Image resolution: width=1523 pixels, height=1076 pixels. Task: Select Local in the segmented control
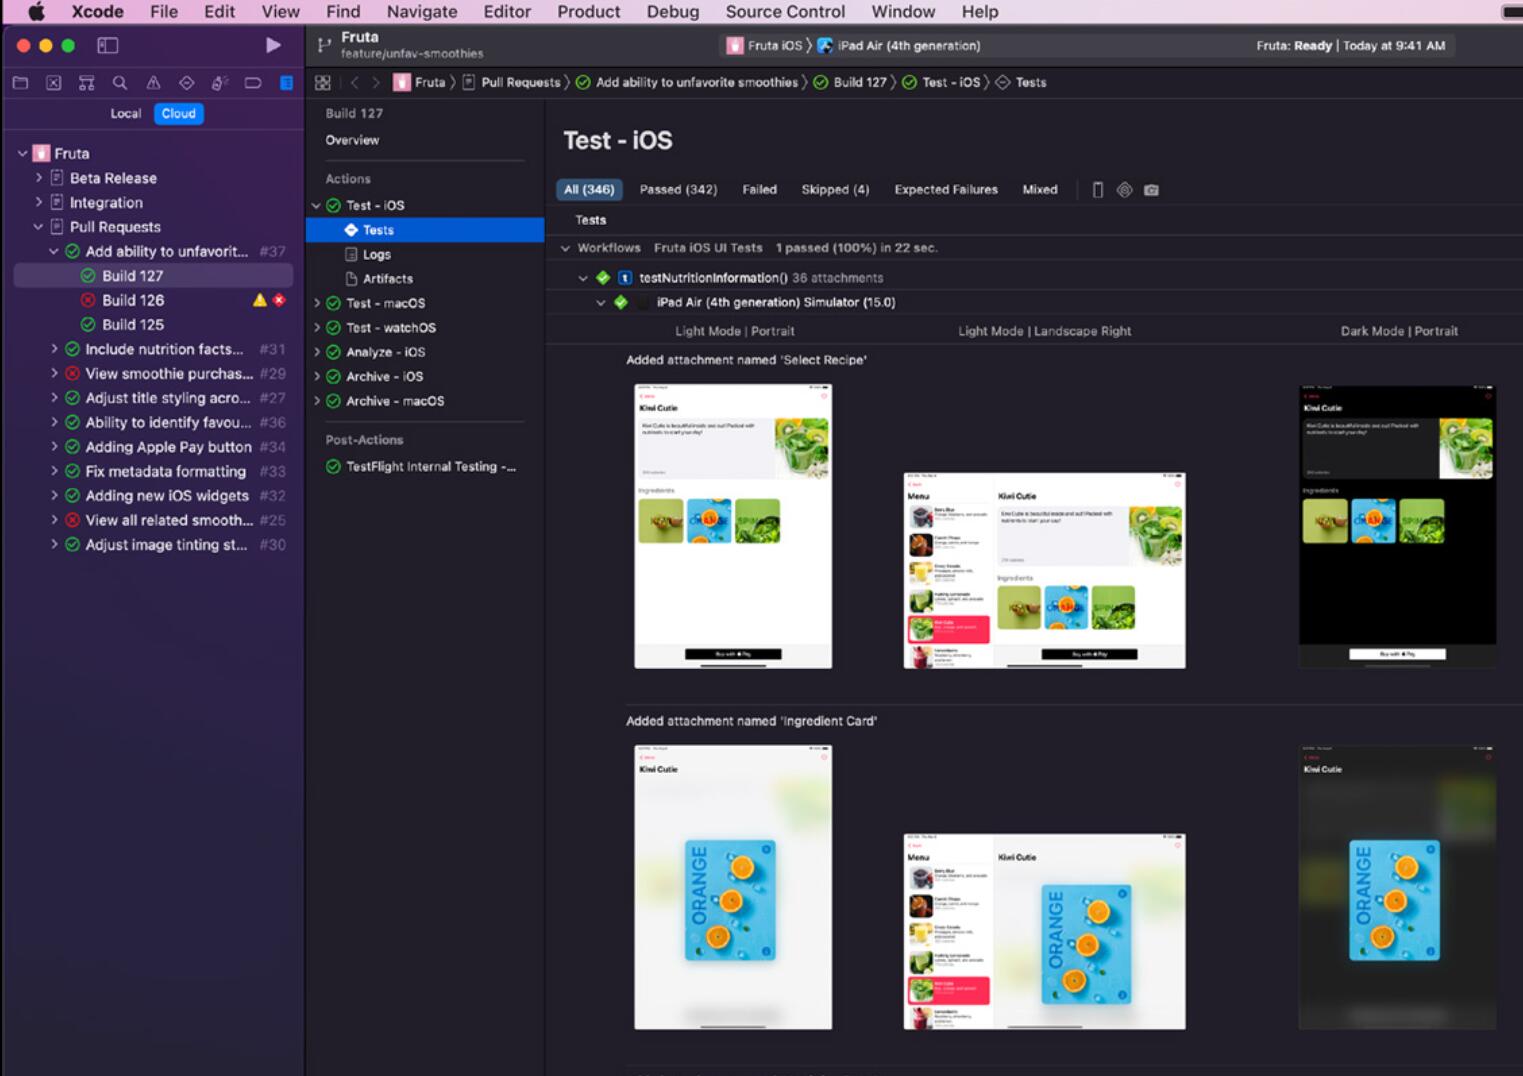click(125, 114)
